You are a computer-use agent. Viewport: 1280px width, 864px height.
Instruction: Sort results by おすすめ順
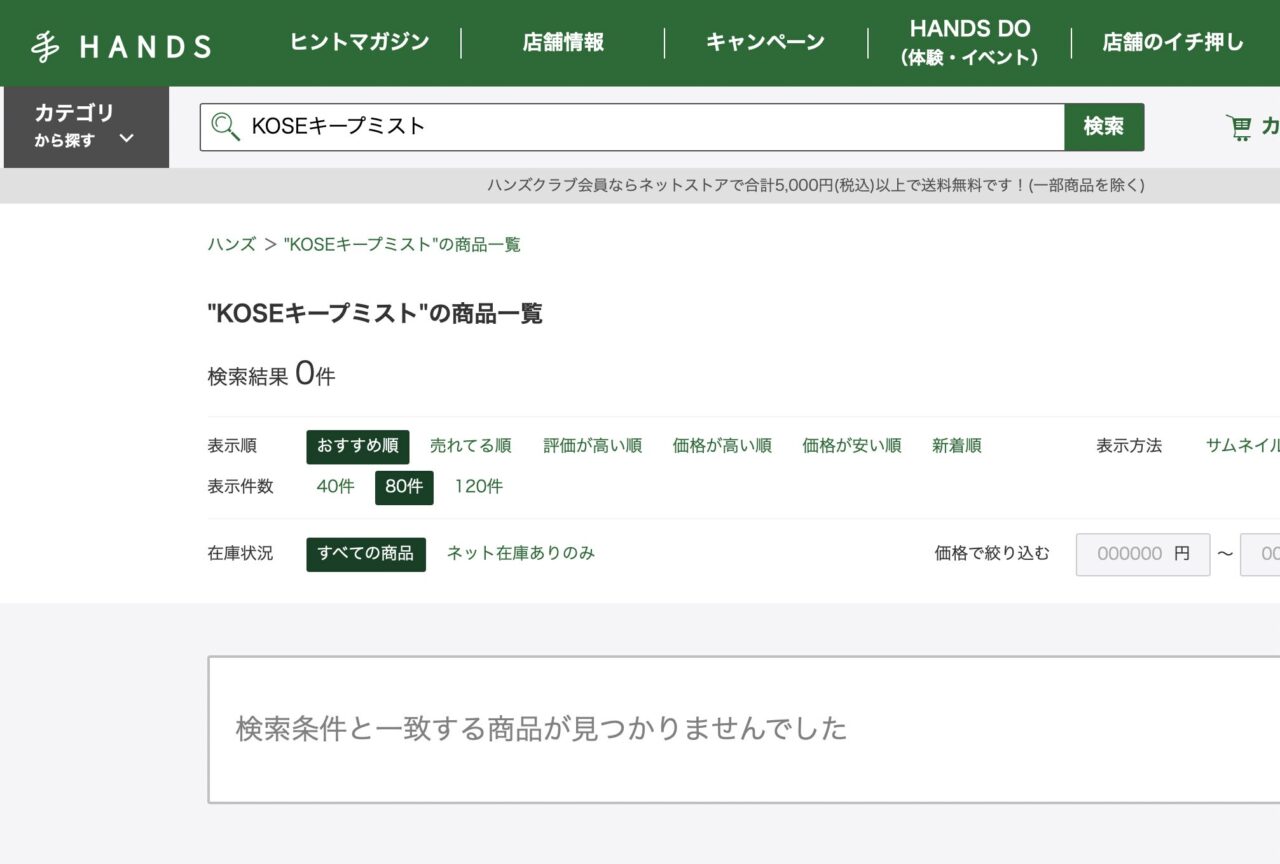[x=358, y=446]
